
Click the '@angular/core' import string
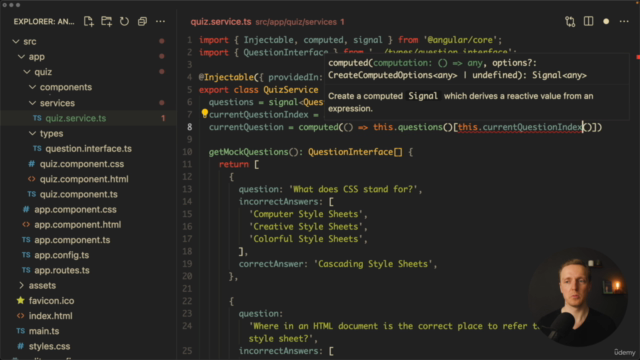click(459, 40)
